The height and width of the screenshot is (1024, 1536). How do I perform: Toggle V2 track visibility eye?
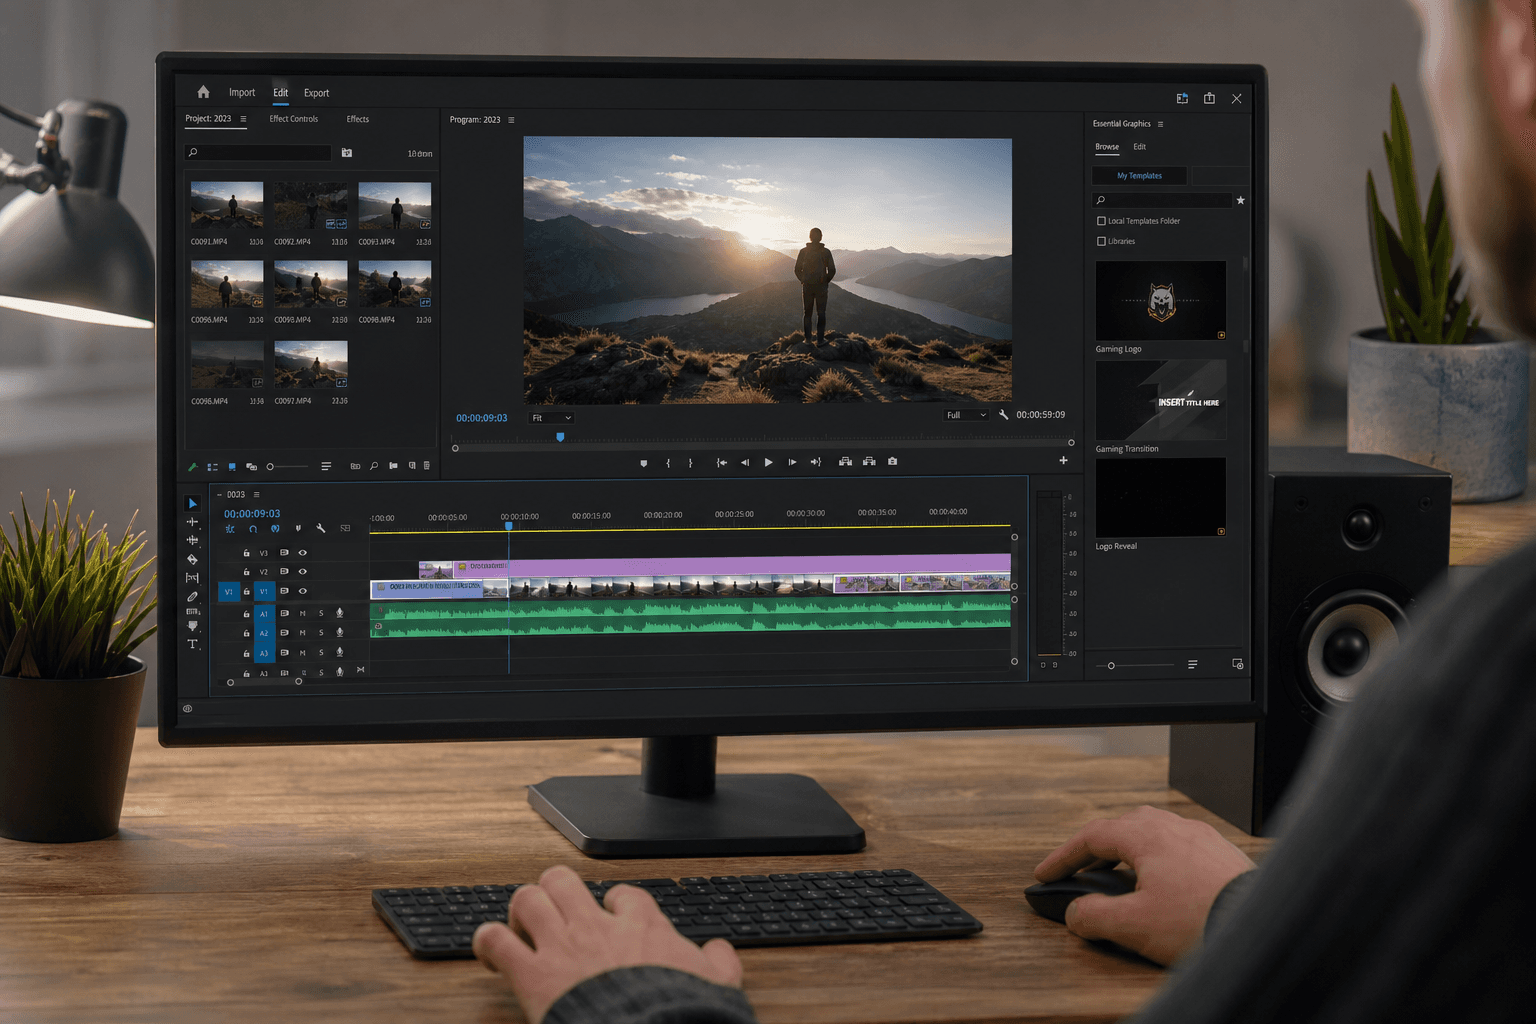[x=303, y=572]
